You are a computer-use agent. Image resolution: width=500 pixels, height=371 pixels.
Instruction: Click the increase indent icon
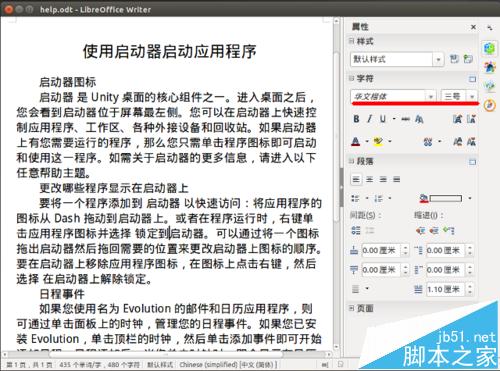coord(421,230)
